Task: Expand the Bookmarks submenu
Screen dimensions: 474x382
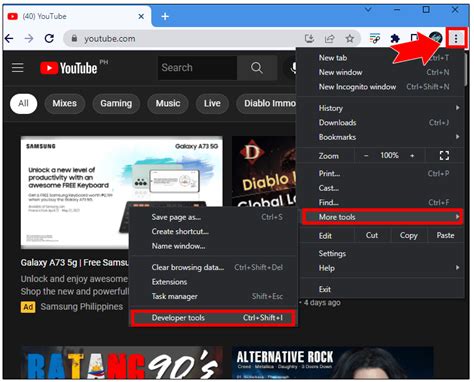Action: pyautogui.click(x=380, y=137)
